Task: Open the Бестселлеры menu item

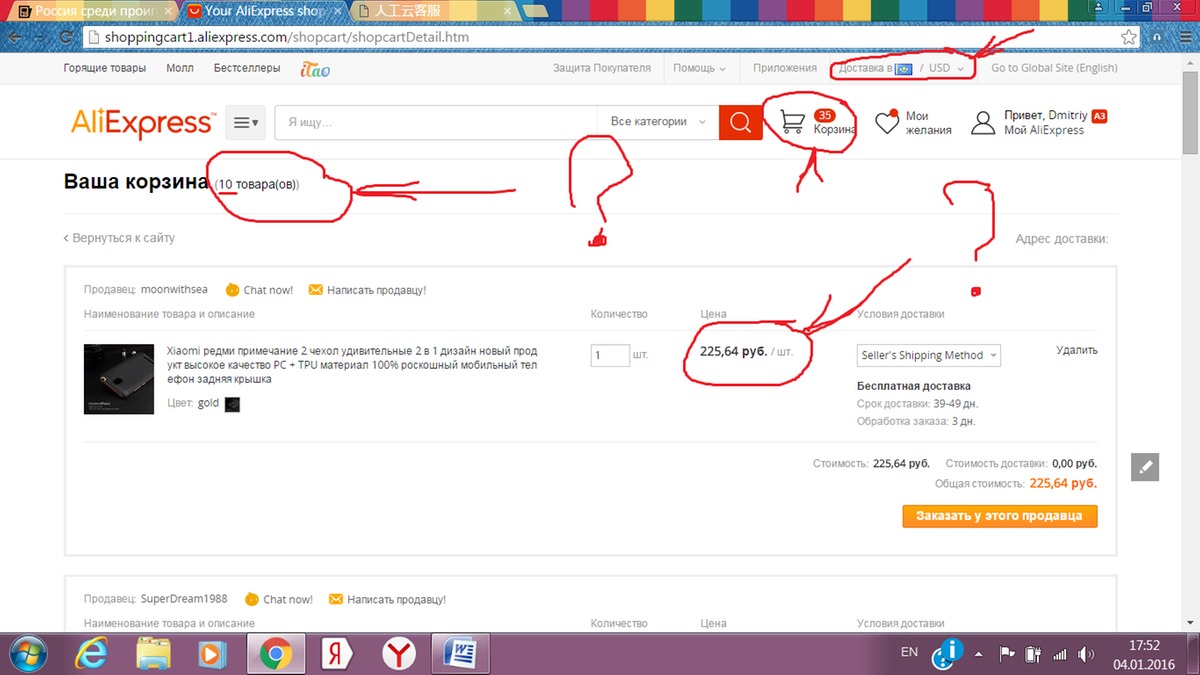Action: click(247, 68)
